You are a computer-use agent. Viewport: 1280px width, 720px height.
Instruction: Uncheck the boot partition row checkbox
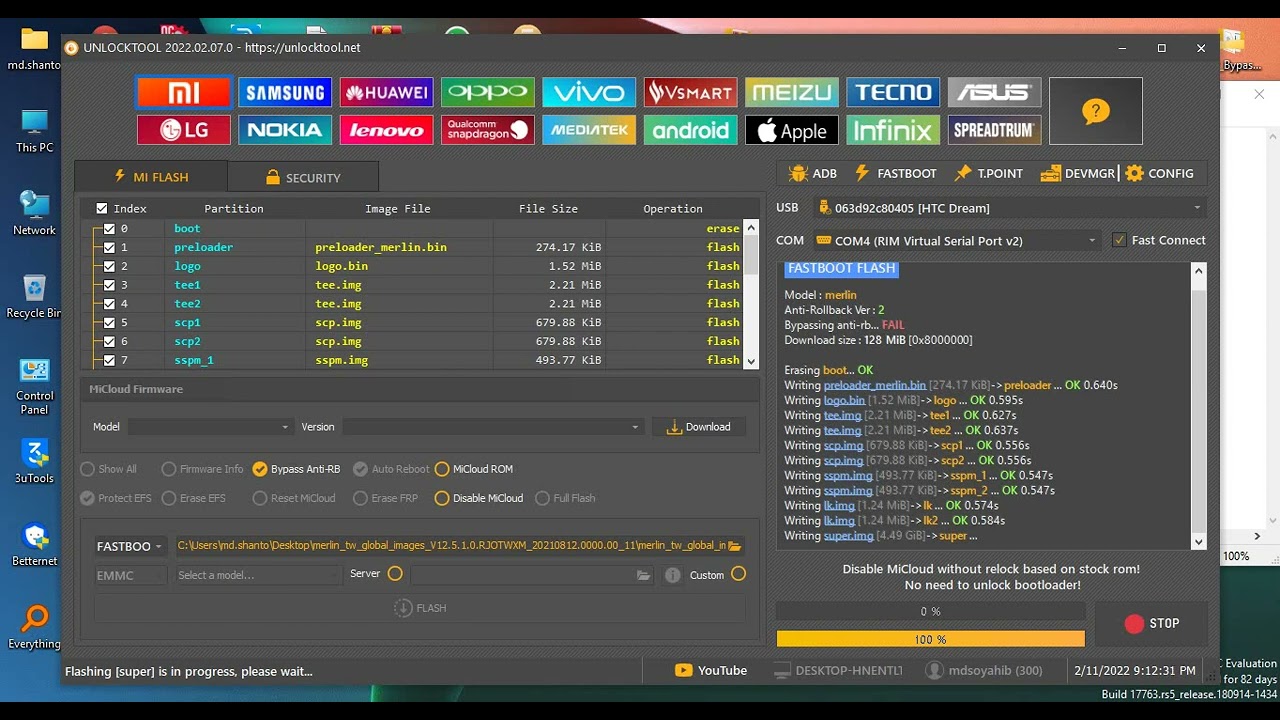(x=109, y=229)
